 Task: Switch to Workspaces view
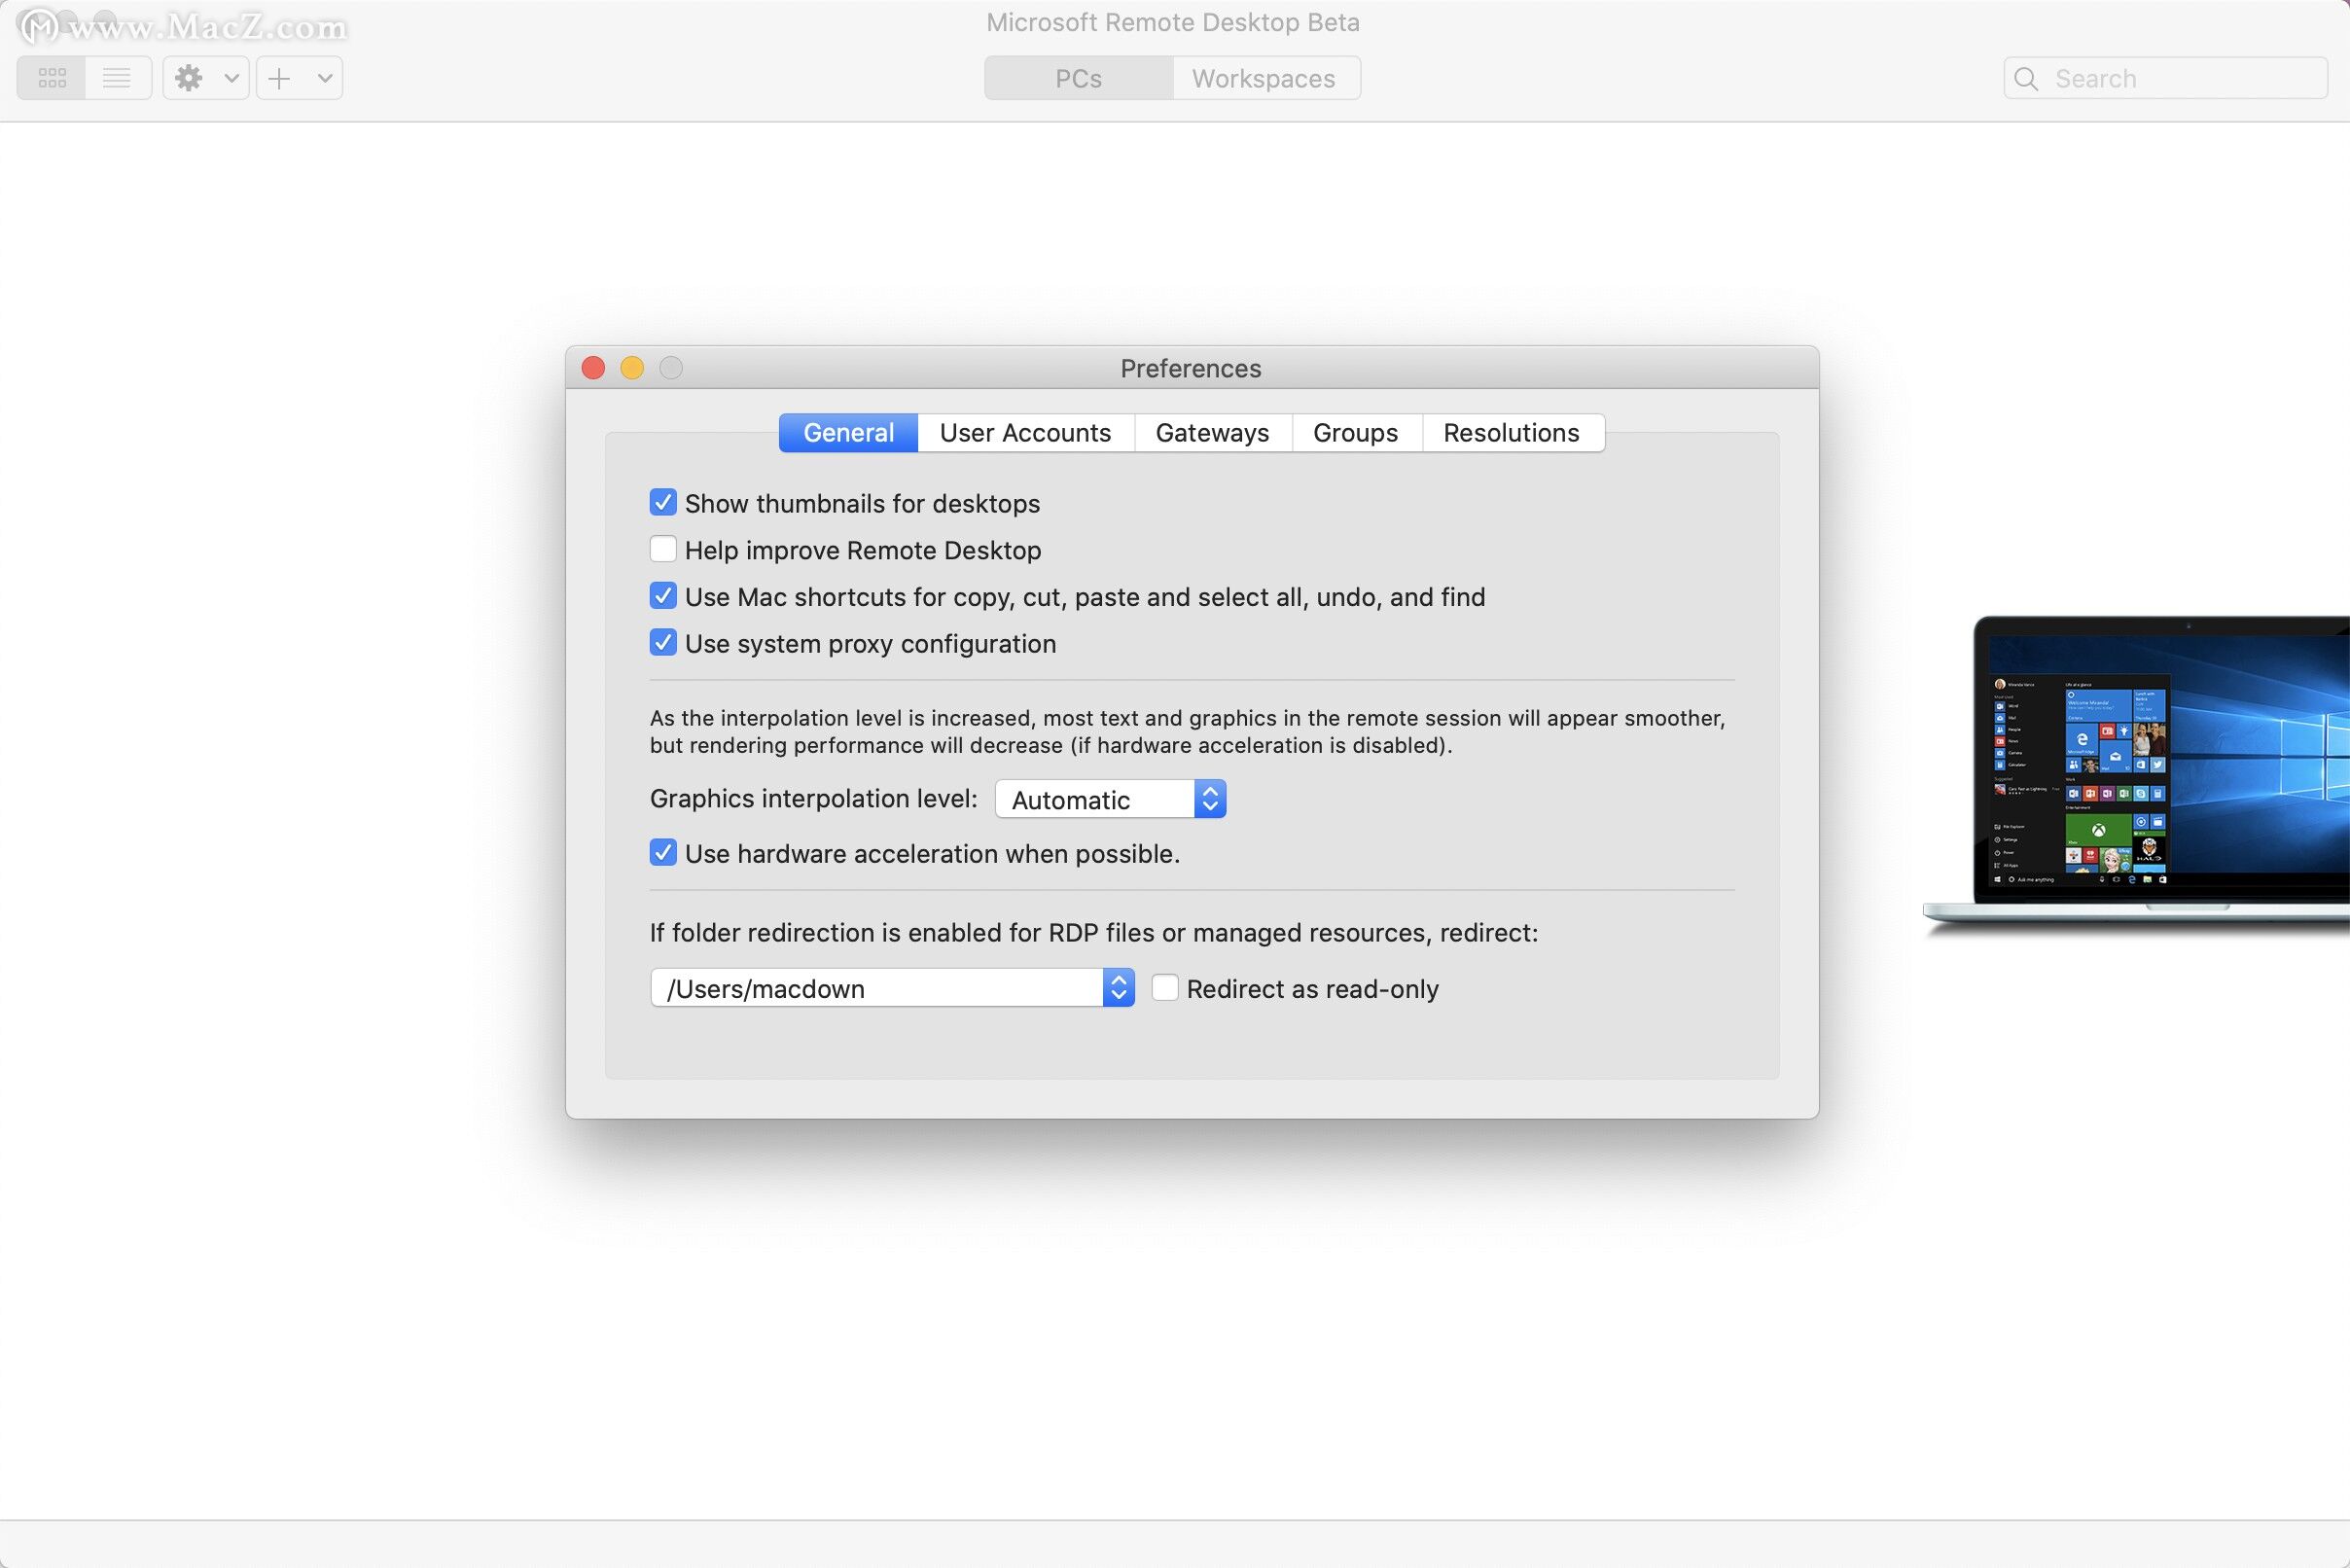1264,77
